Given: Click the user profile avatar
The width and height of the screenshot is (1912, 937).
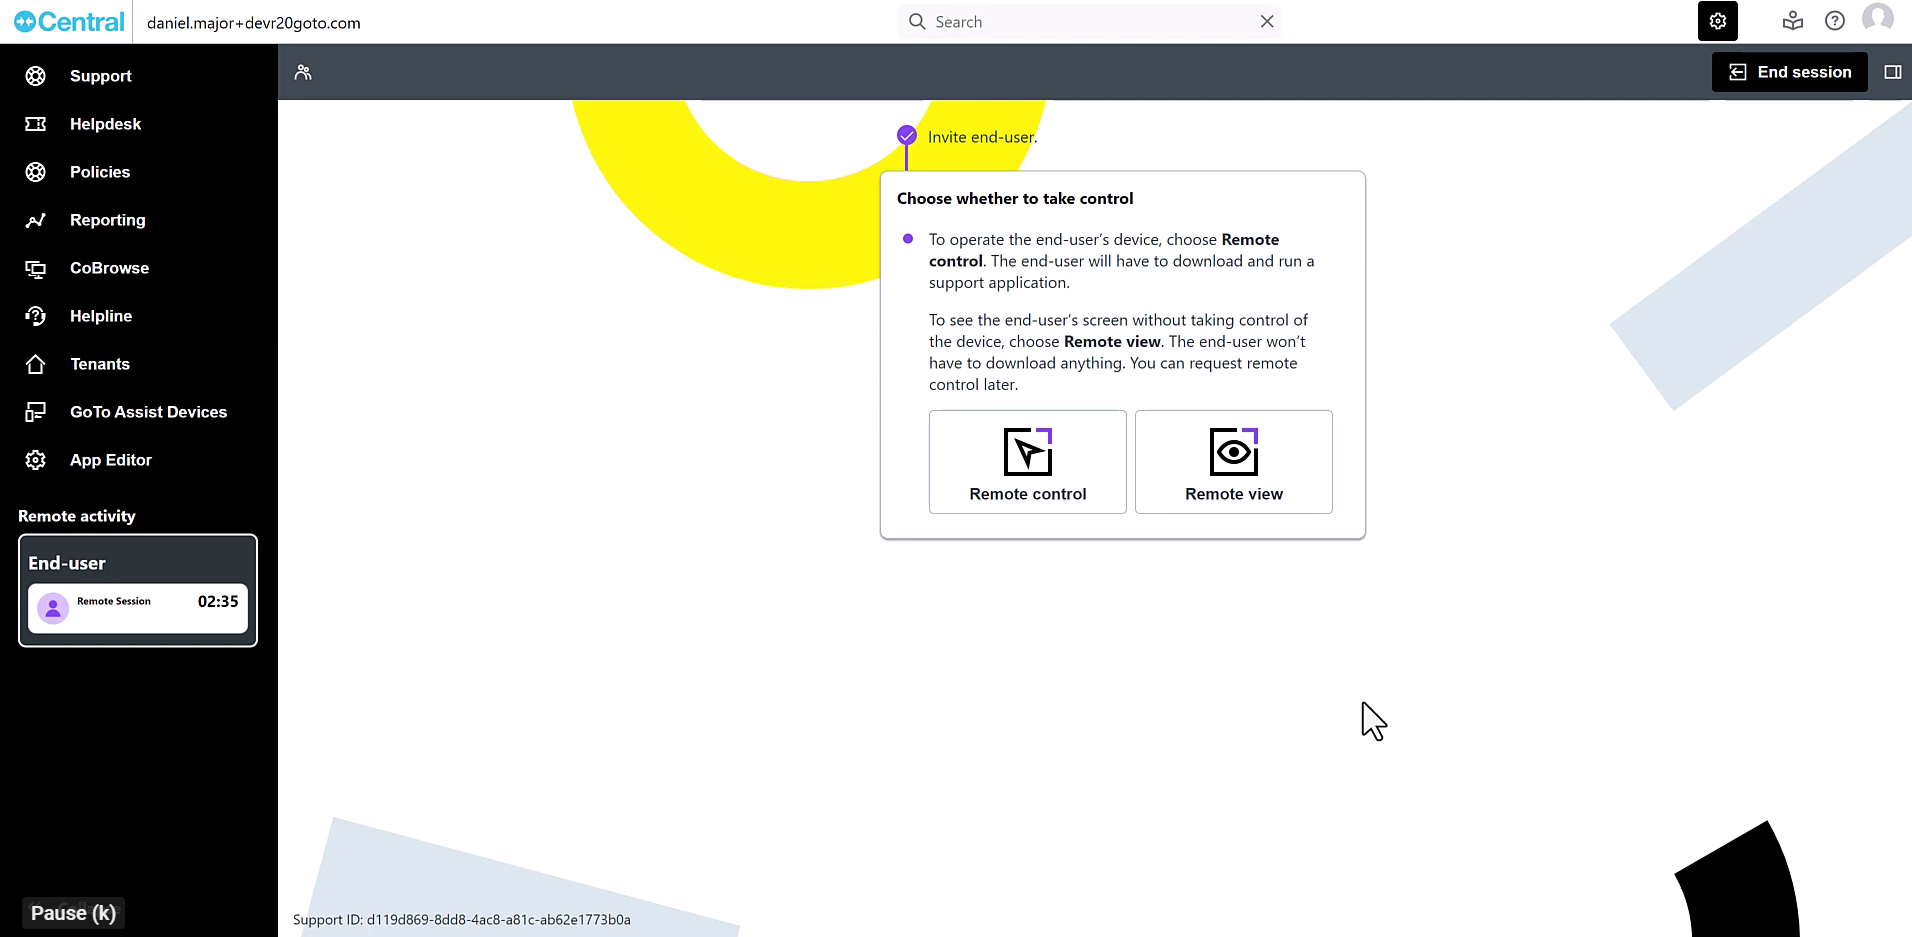Looking at the screenshot, I should [x=1877, y=19].
